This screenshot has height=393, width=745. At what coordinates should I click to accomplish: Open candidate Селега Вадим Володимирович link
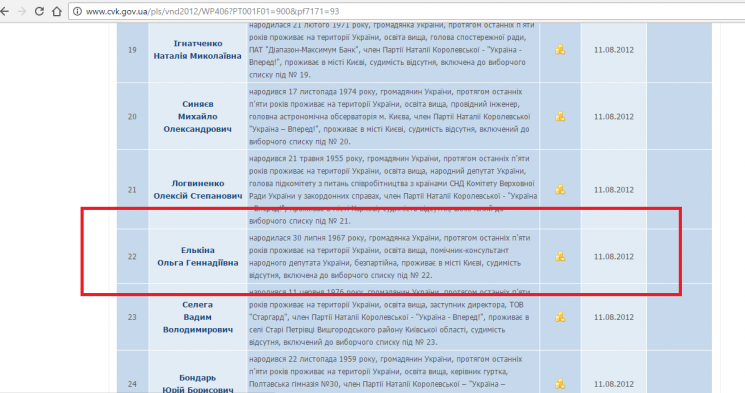198,317
